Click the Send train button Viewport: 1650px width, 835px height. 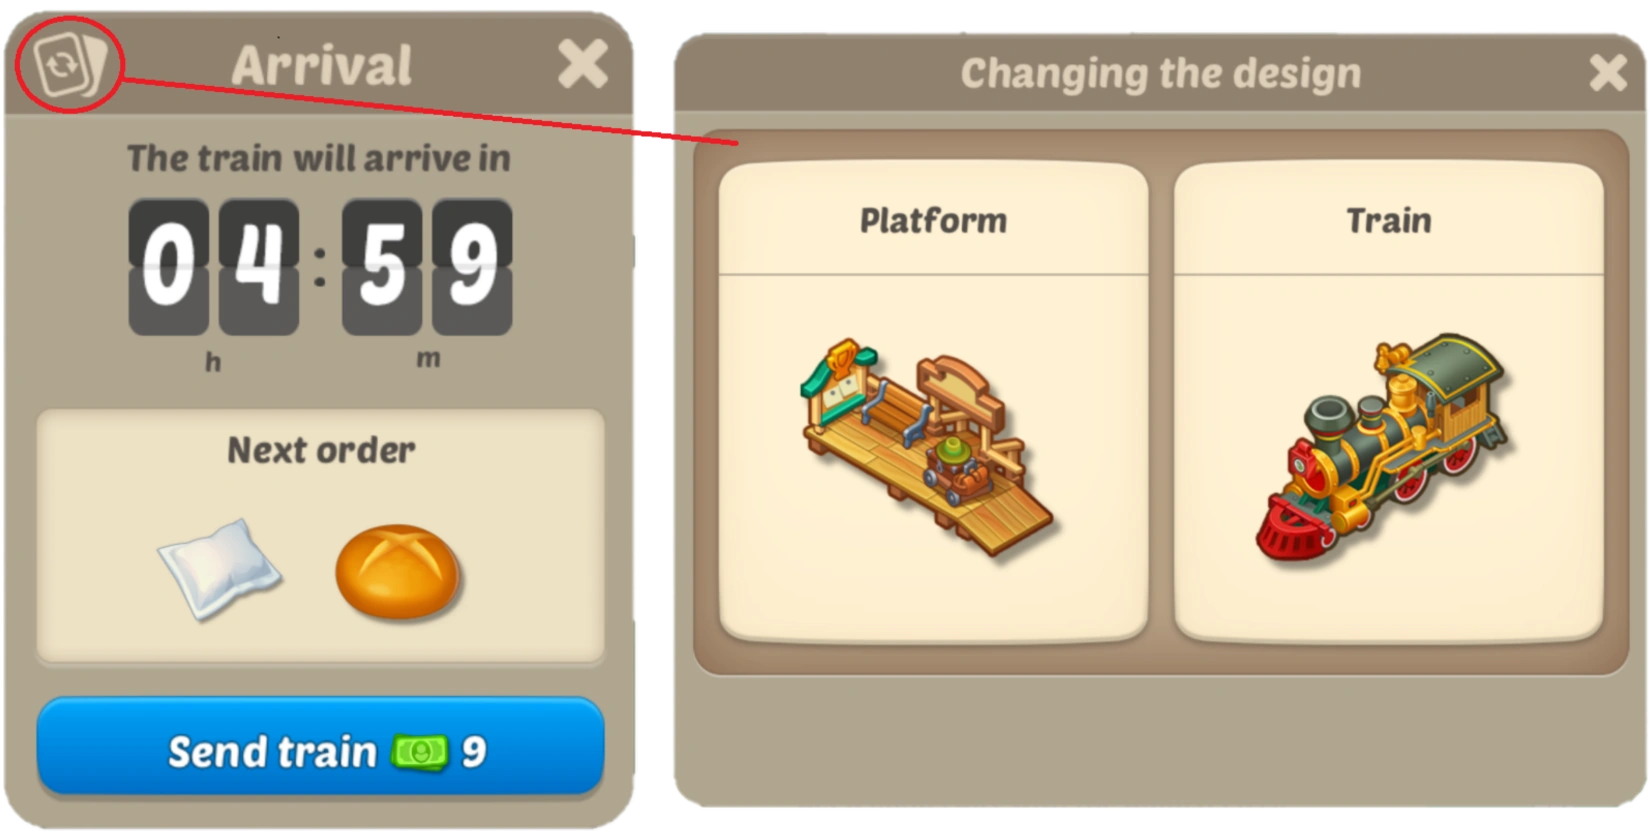[x=320, y=747]
